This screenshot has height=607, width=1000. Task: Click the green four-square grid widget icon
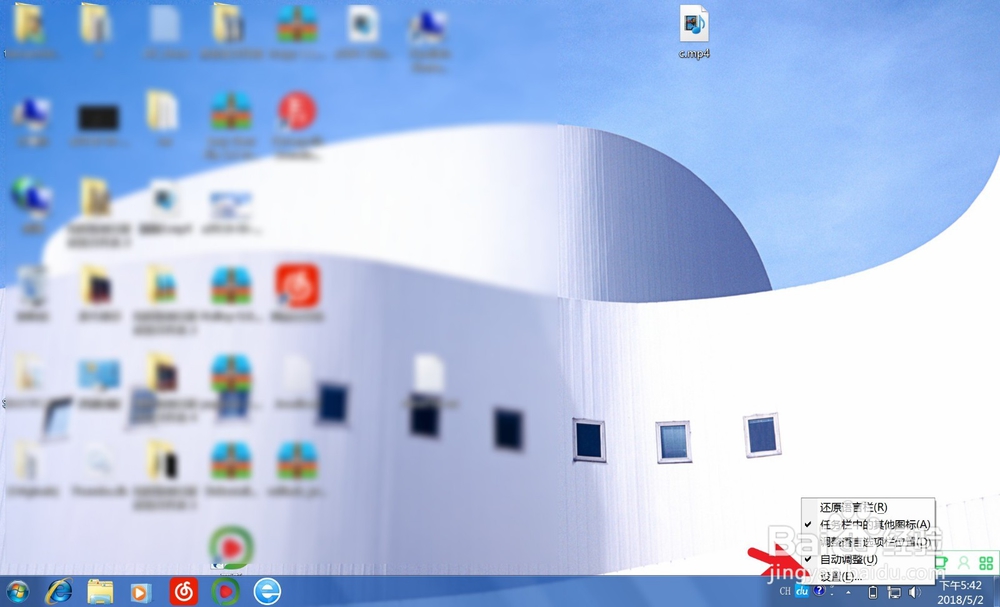click(x=986, y=563)
